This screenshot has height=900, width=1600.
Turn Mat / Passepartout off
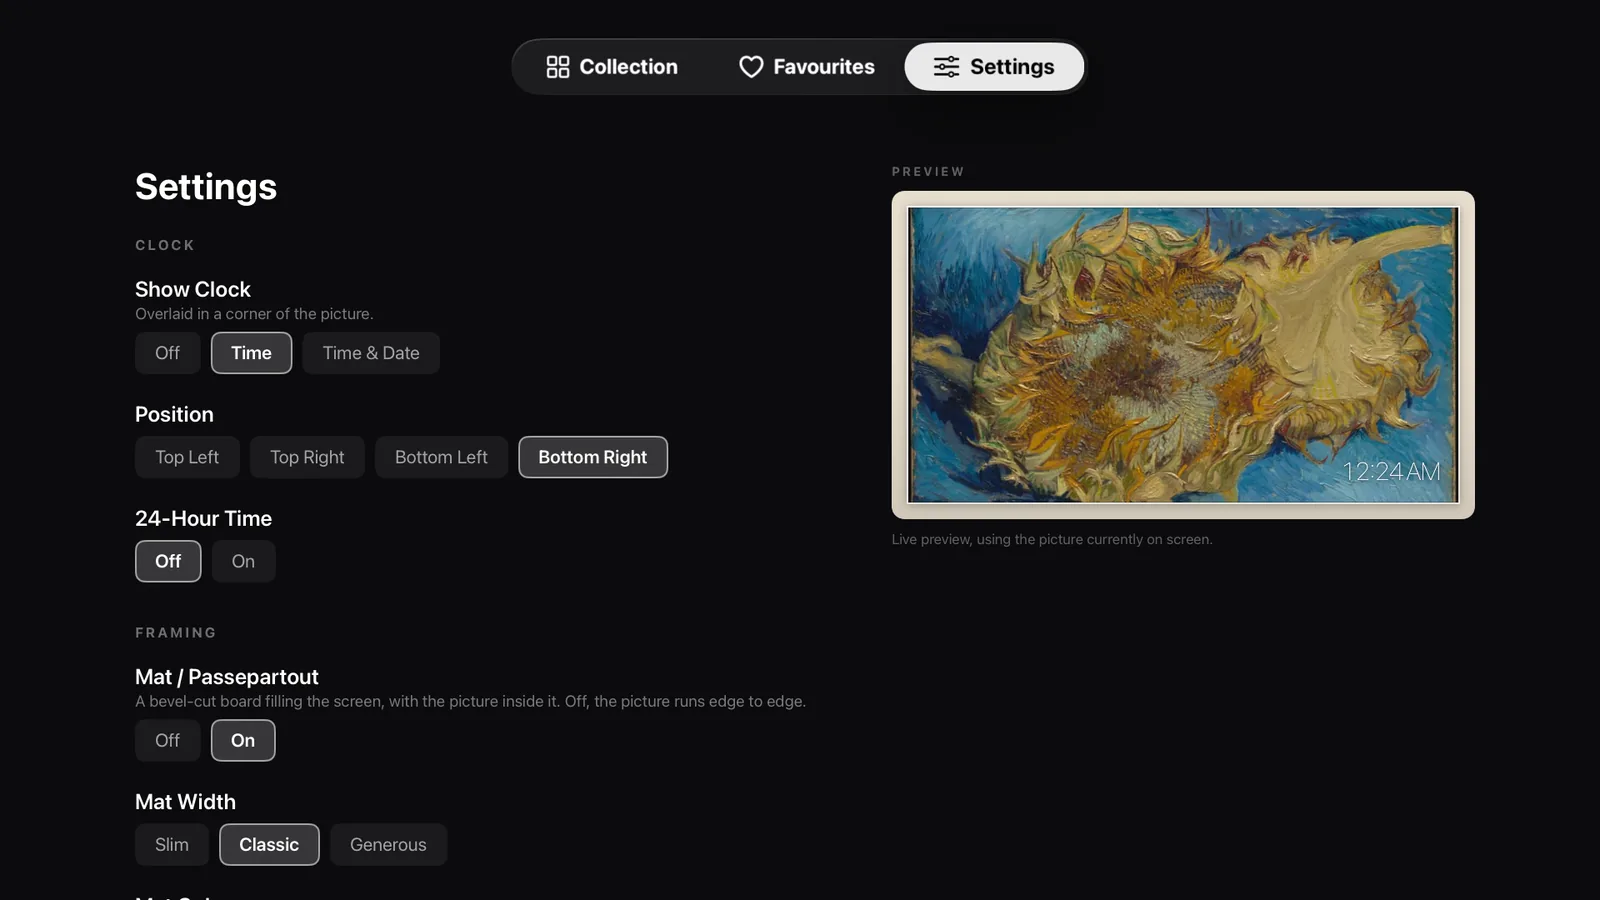click(x=168, y=740)
